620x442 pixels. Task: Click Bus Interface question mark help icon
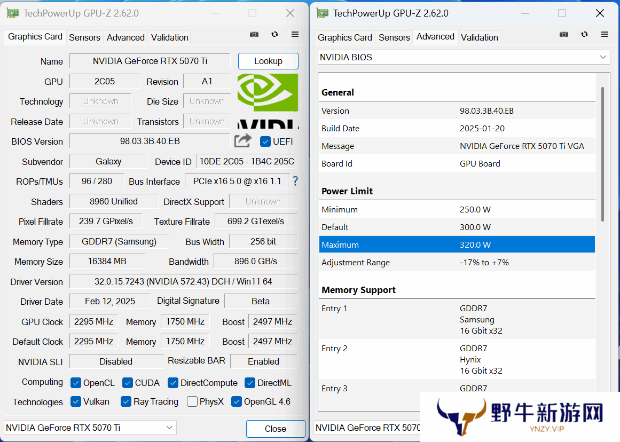pos(295,181)
